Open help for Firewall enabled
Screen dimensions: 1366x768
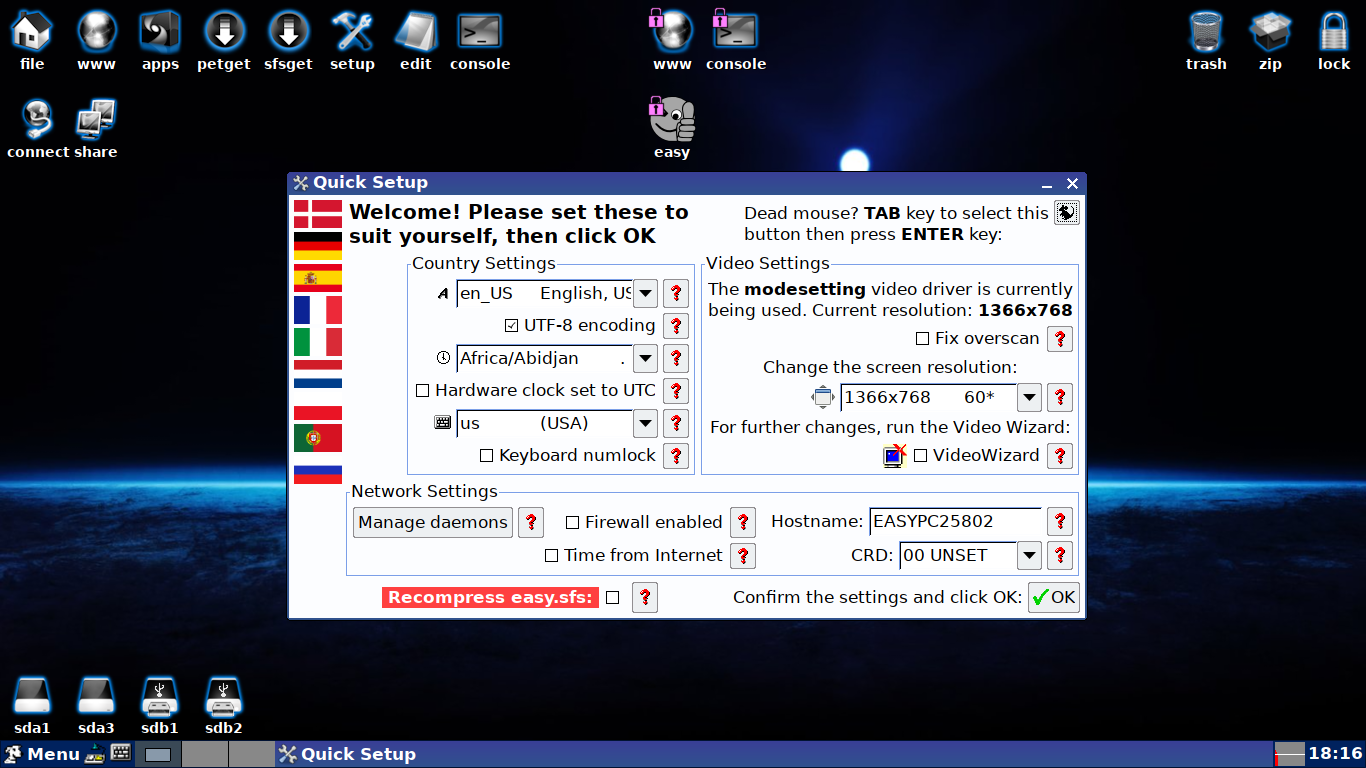click(743, 522)
